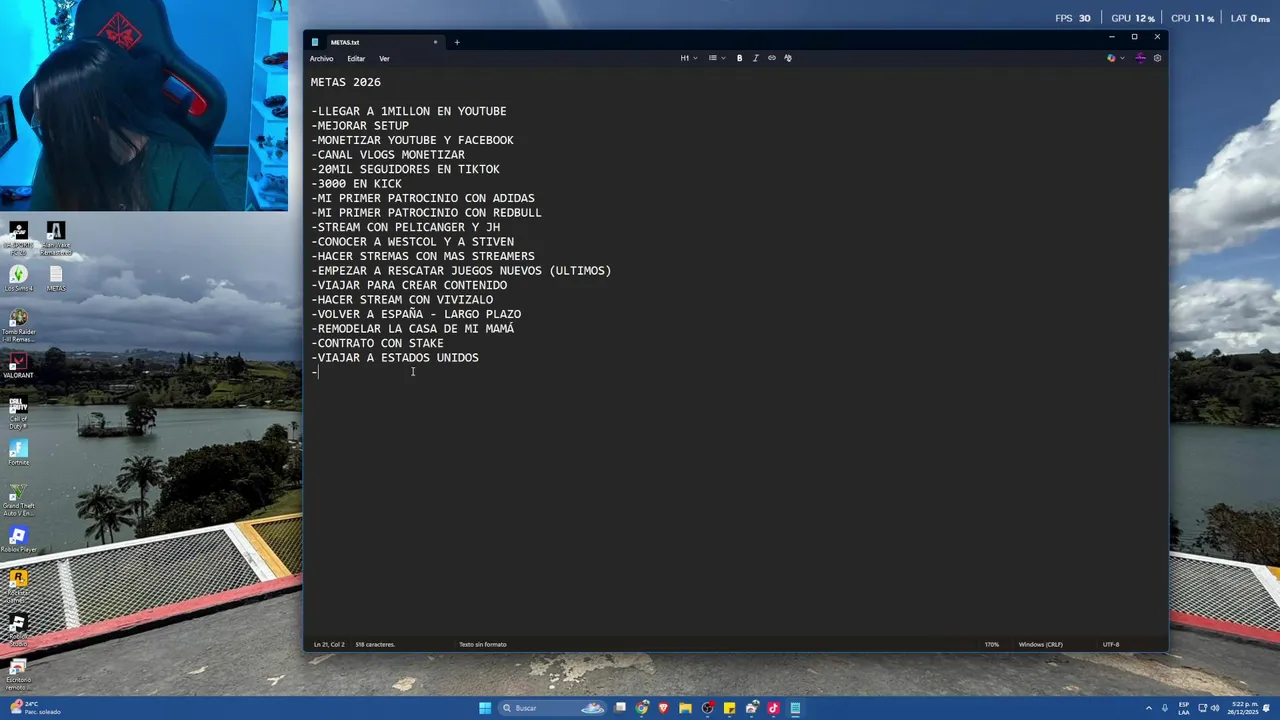Screen dimensions: 1280x720
Task: Open the Archivo menu
Action: 321,58
